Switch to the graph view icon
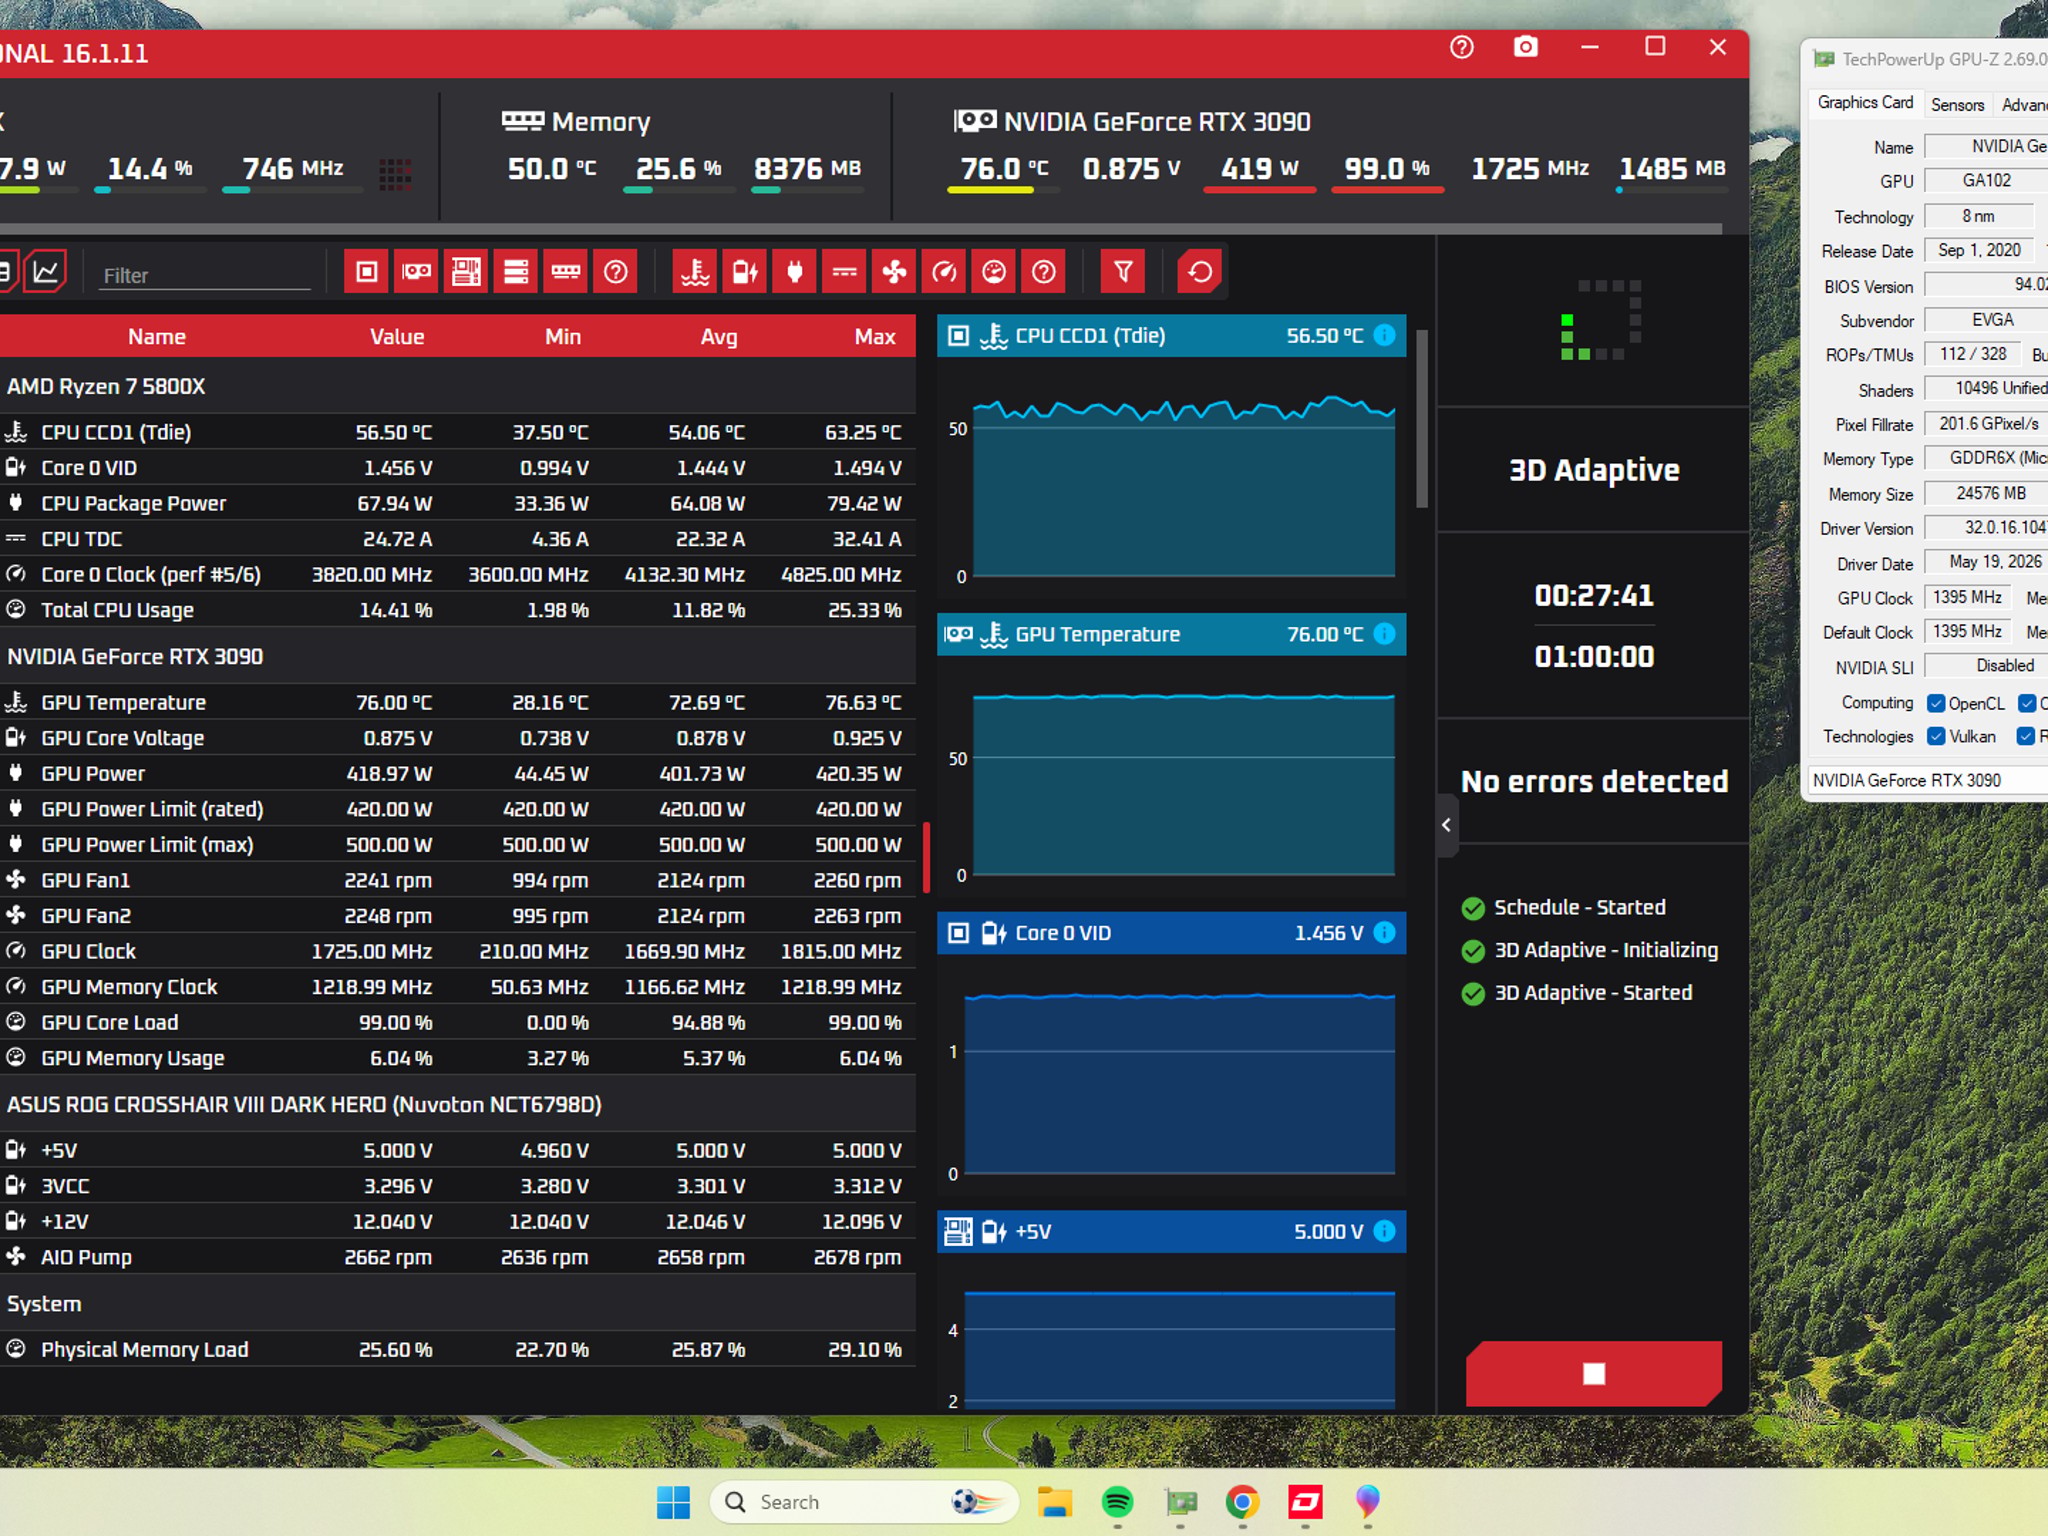The image size is (2048, 1536). click(46, 272)
